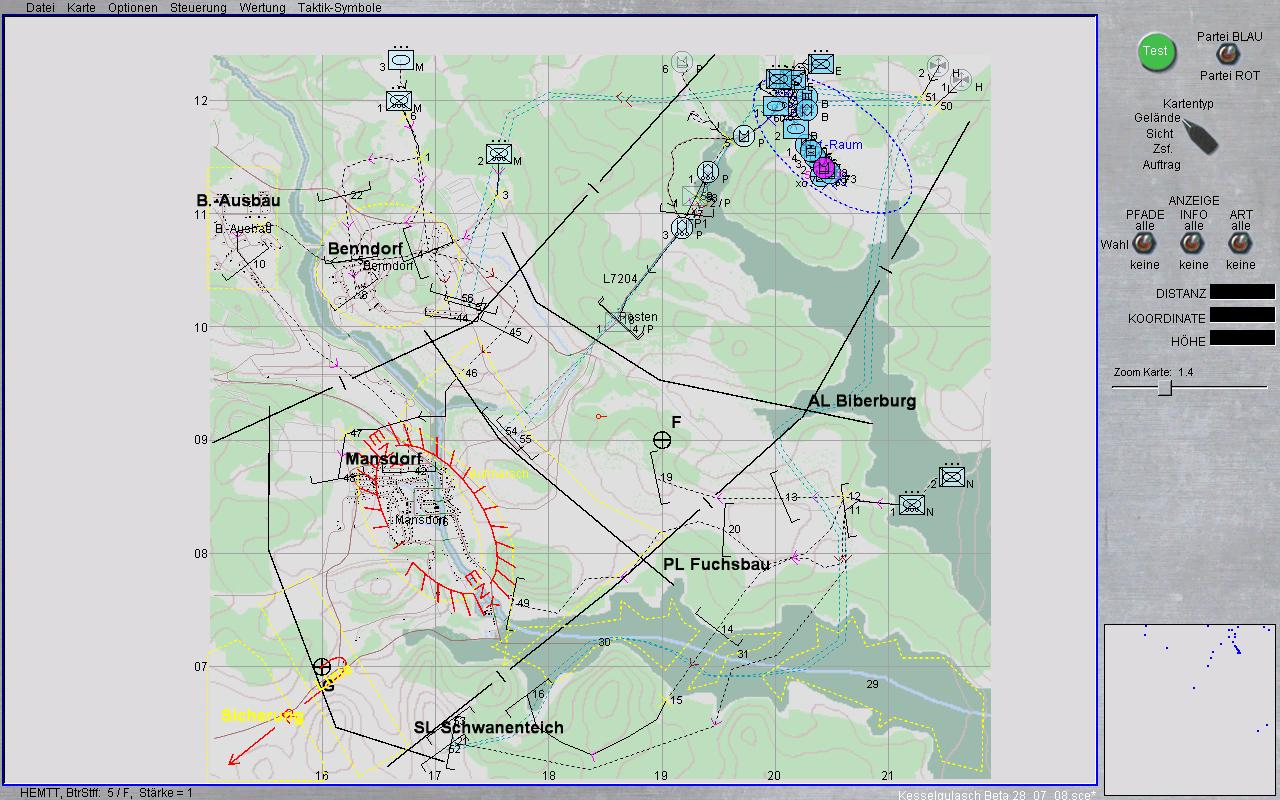Open the Taktik-Symbole menu
This screenshot has height=800, width=1280.
coord(339,7)
